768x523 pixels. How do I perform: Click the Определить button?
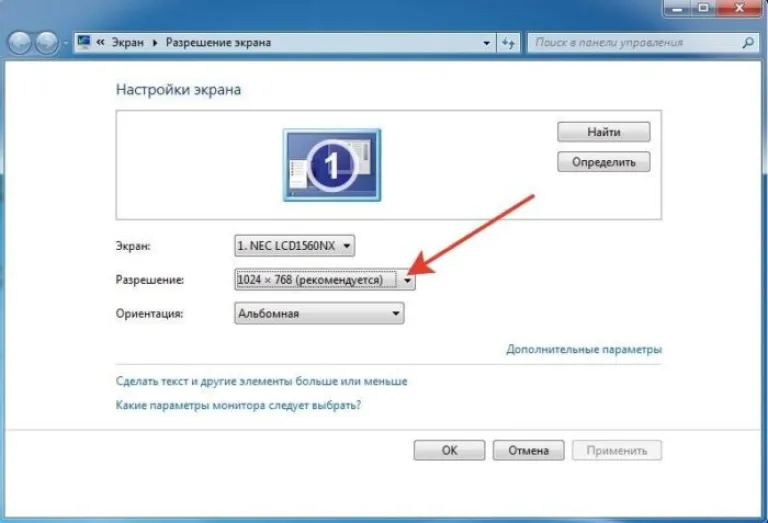[604, 162]
